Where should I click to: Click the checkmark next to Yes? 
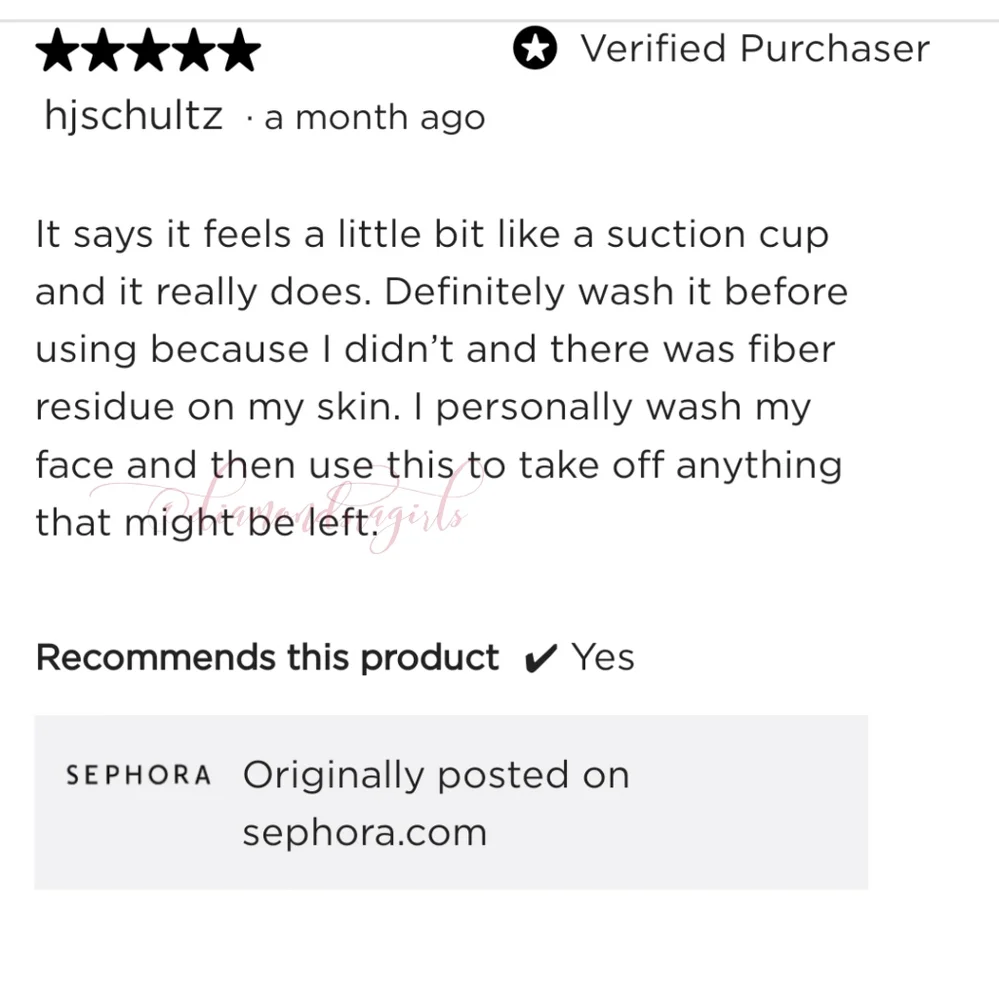[x=540, y=658]
